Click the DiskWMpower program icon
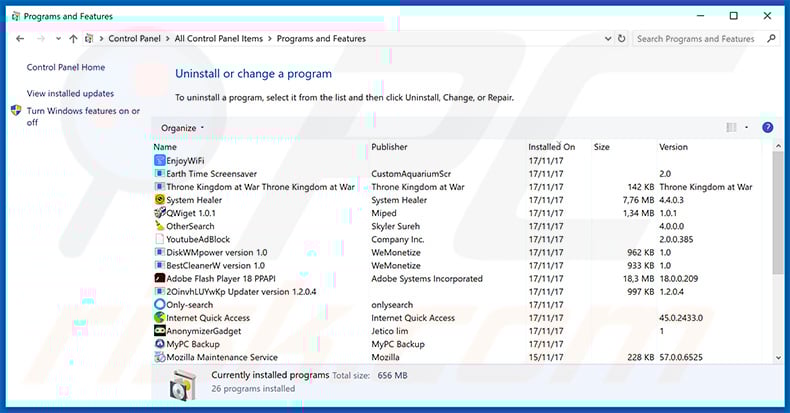This screenshot has height=413, width=790. click(160, 252)
